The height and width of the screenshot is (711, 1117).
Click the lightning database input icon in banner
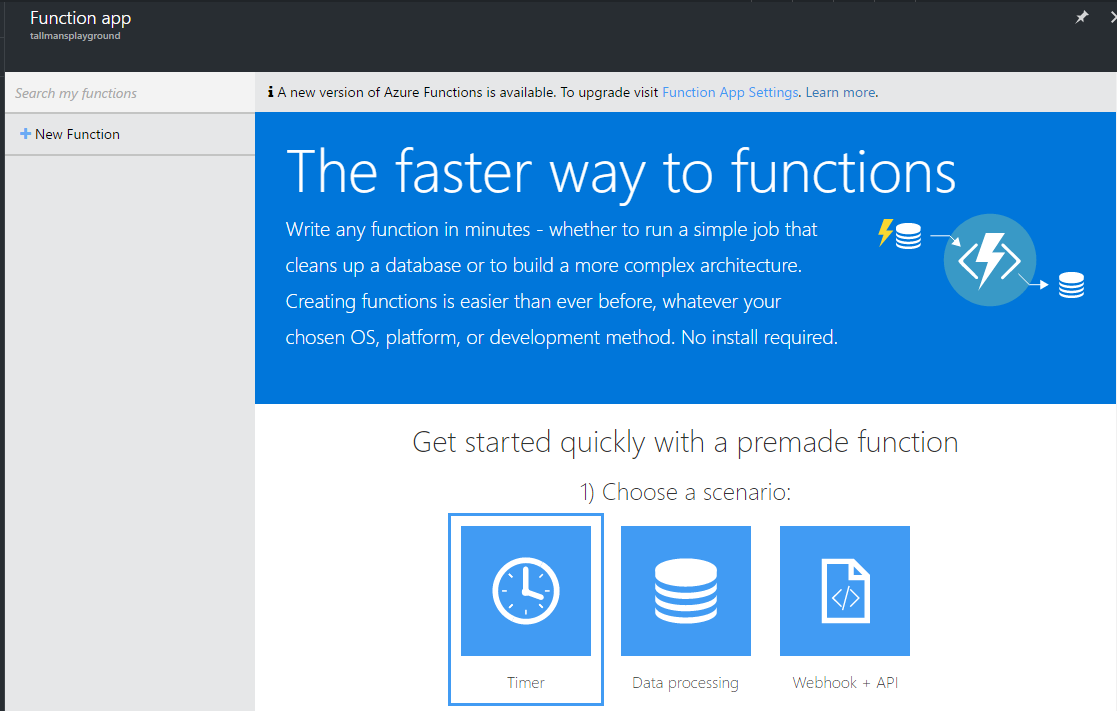[900, 234]
